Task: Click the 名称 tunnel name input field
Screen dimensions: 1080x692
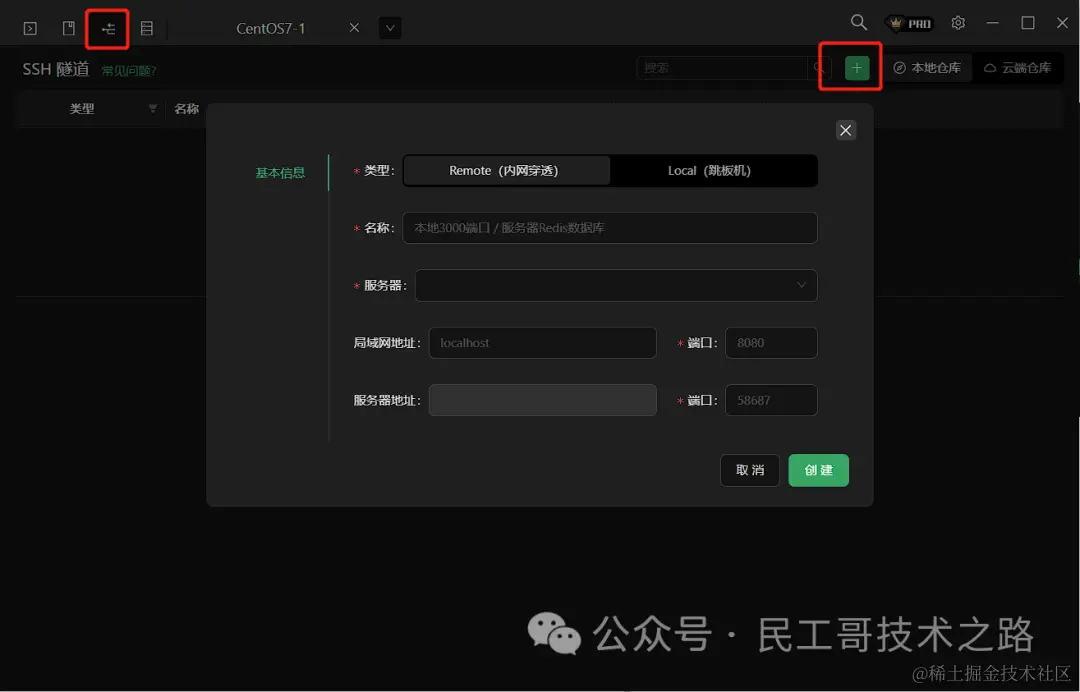Action: (x=610, y=228)
